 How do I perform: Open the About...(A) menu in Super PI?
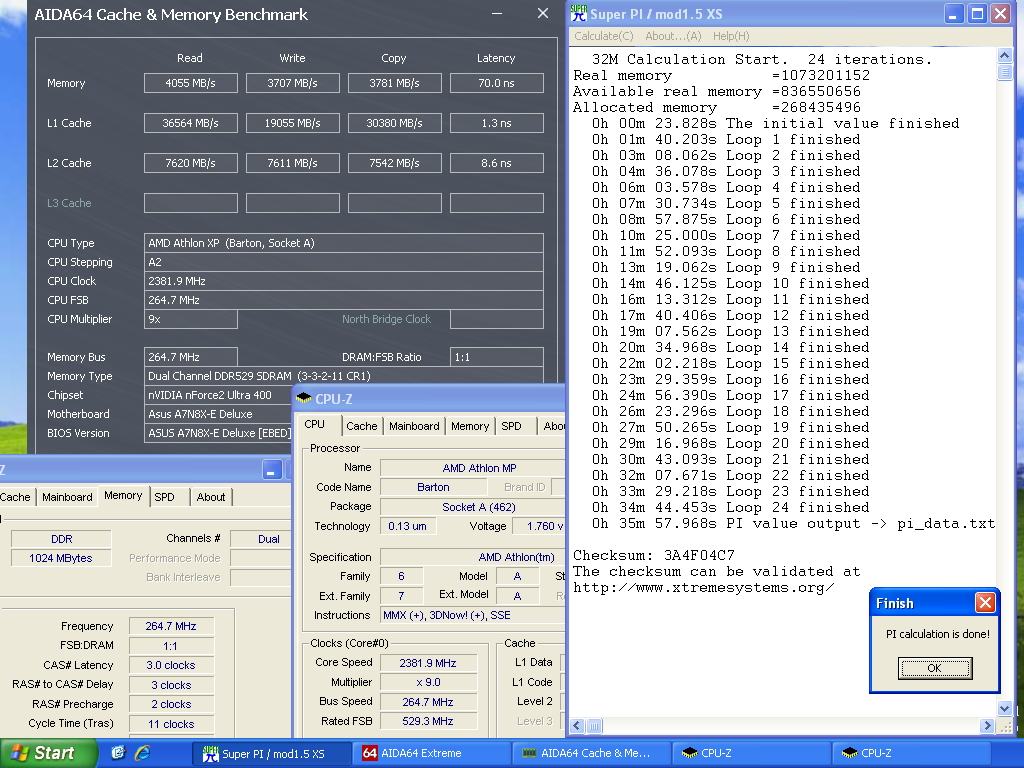coord(673,36)
